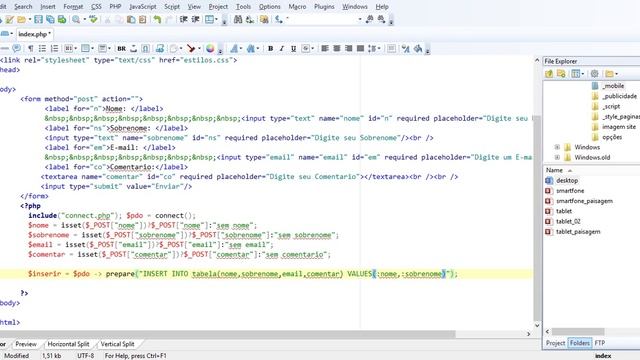Open the JavaScript menu
Screen dimensions: 640x360
click(x=143, y=7)
